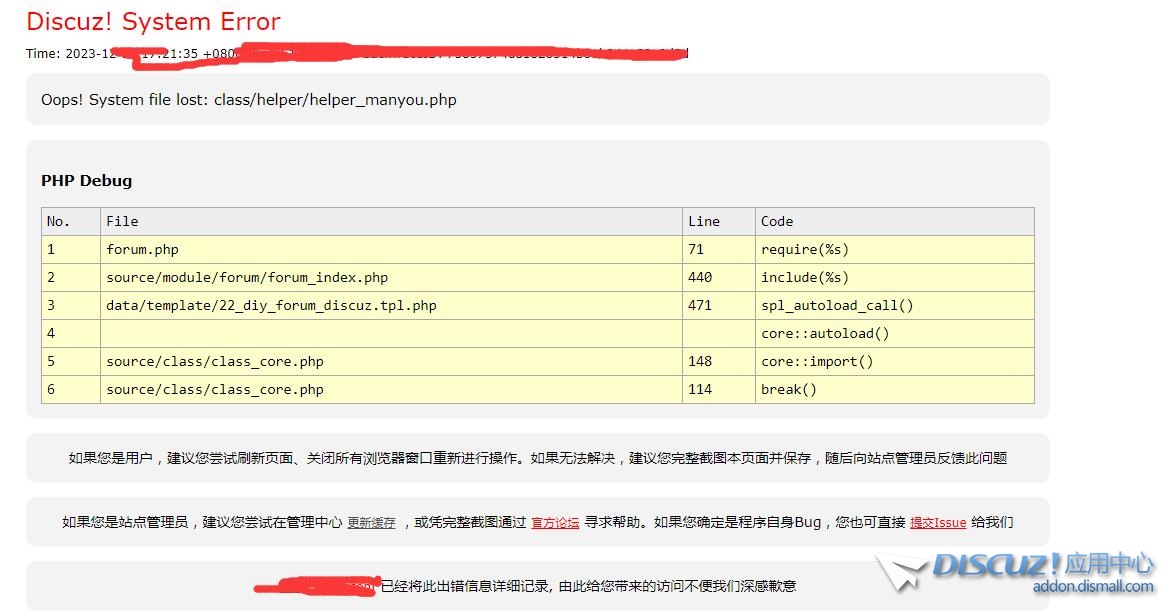The image size is (1172, 612).
Task: Click the break() code cell
Action: tap(789, 390)
